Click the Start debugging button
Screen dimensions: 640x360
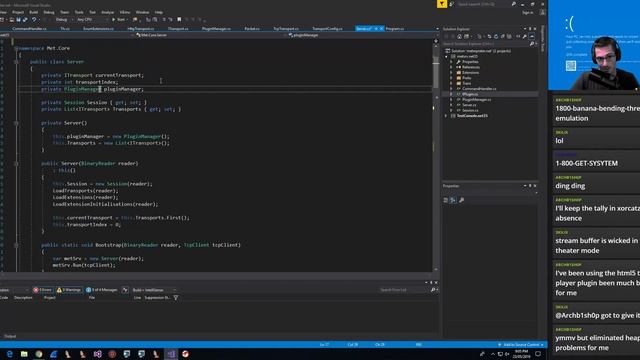tap(118, 20)
